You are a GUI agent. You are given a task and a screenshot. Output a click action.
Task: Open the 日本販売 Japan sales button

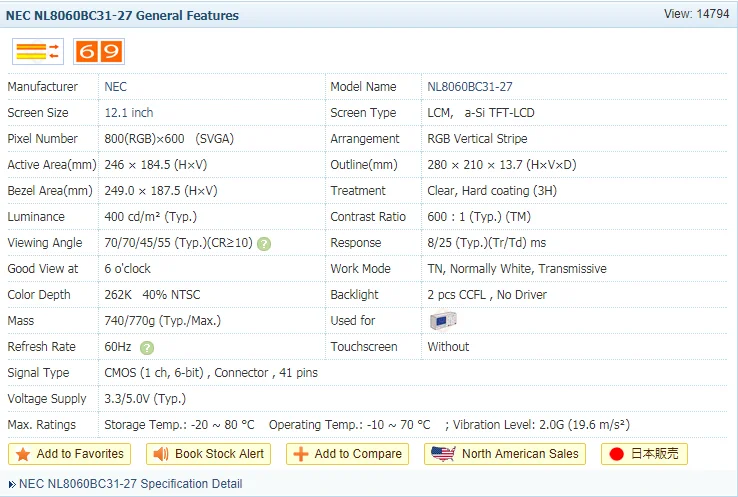(644, 454)
